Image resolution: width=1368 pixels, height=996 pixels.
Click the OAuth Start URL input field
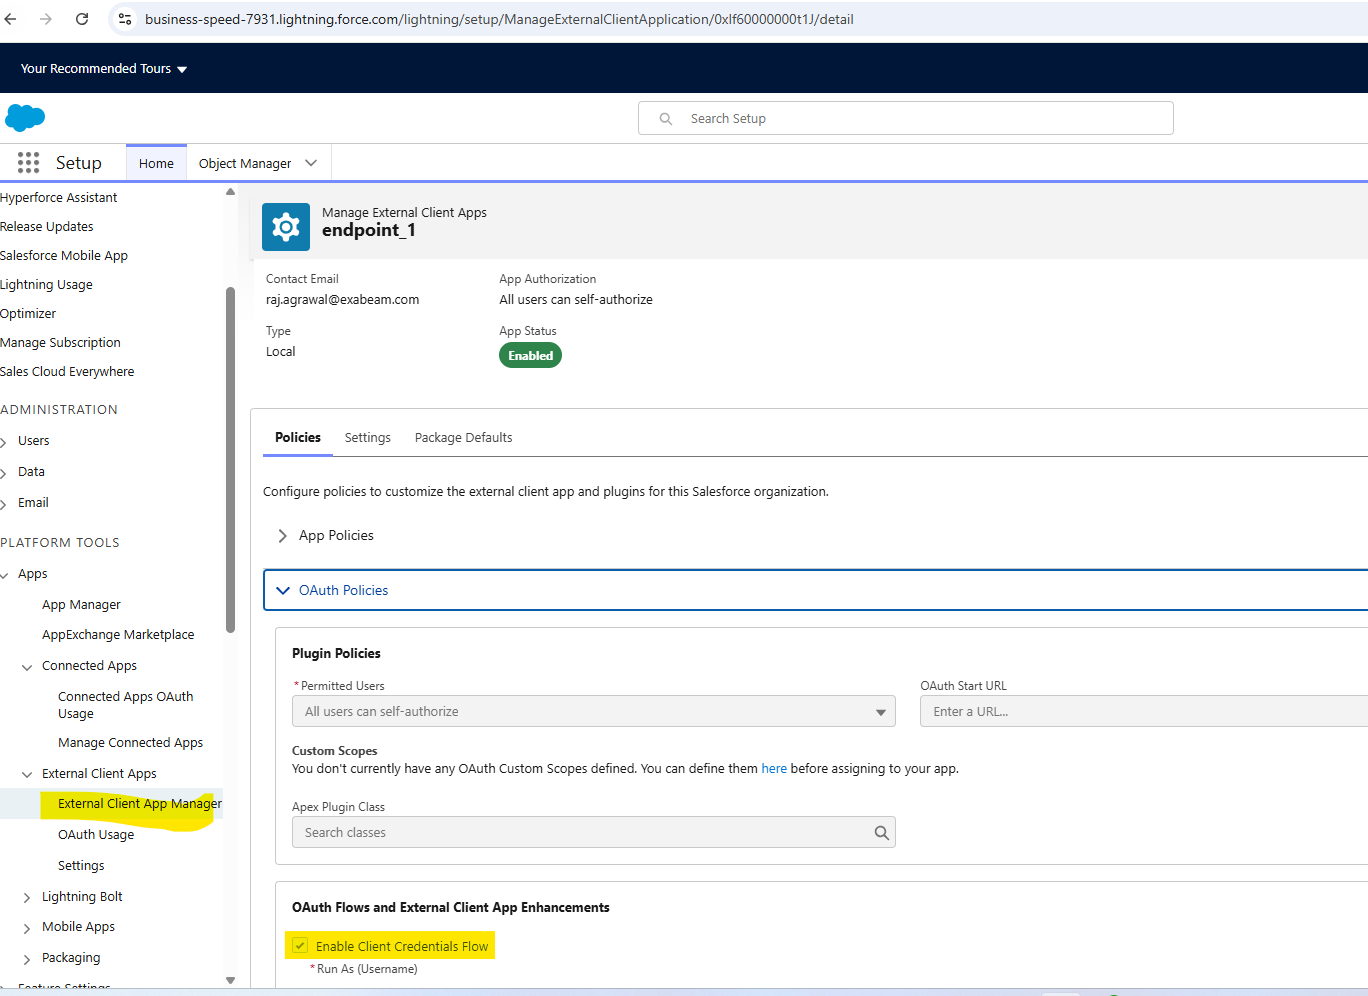[x=1140, y=712]
